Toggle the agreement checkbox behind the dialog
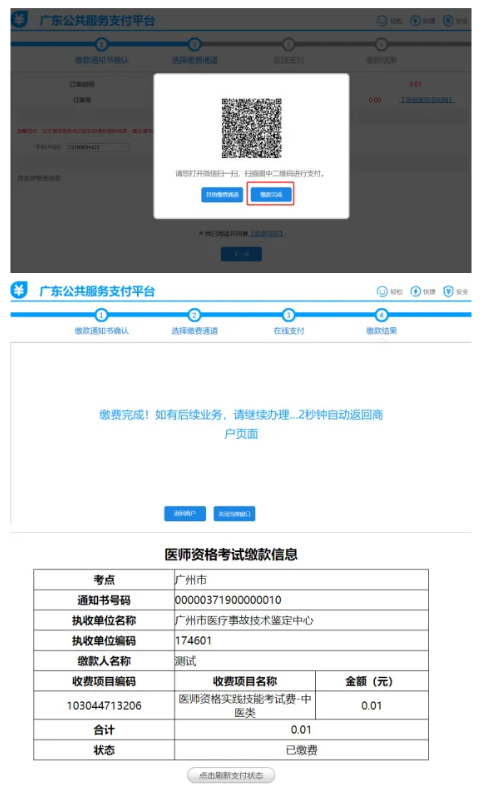 click(201, 234)
